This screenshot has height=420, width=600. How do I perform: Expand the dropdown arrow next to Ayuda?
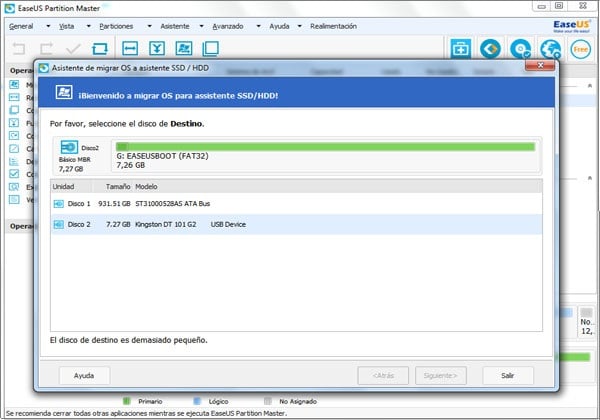point(300,26)
